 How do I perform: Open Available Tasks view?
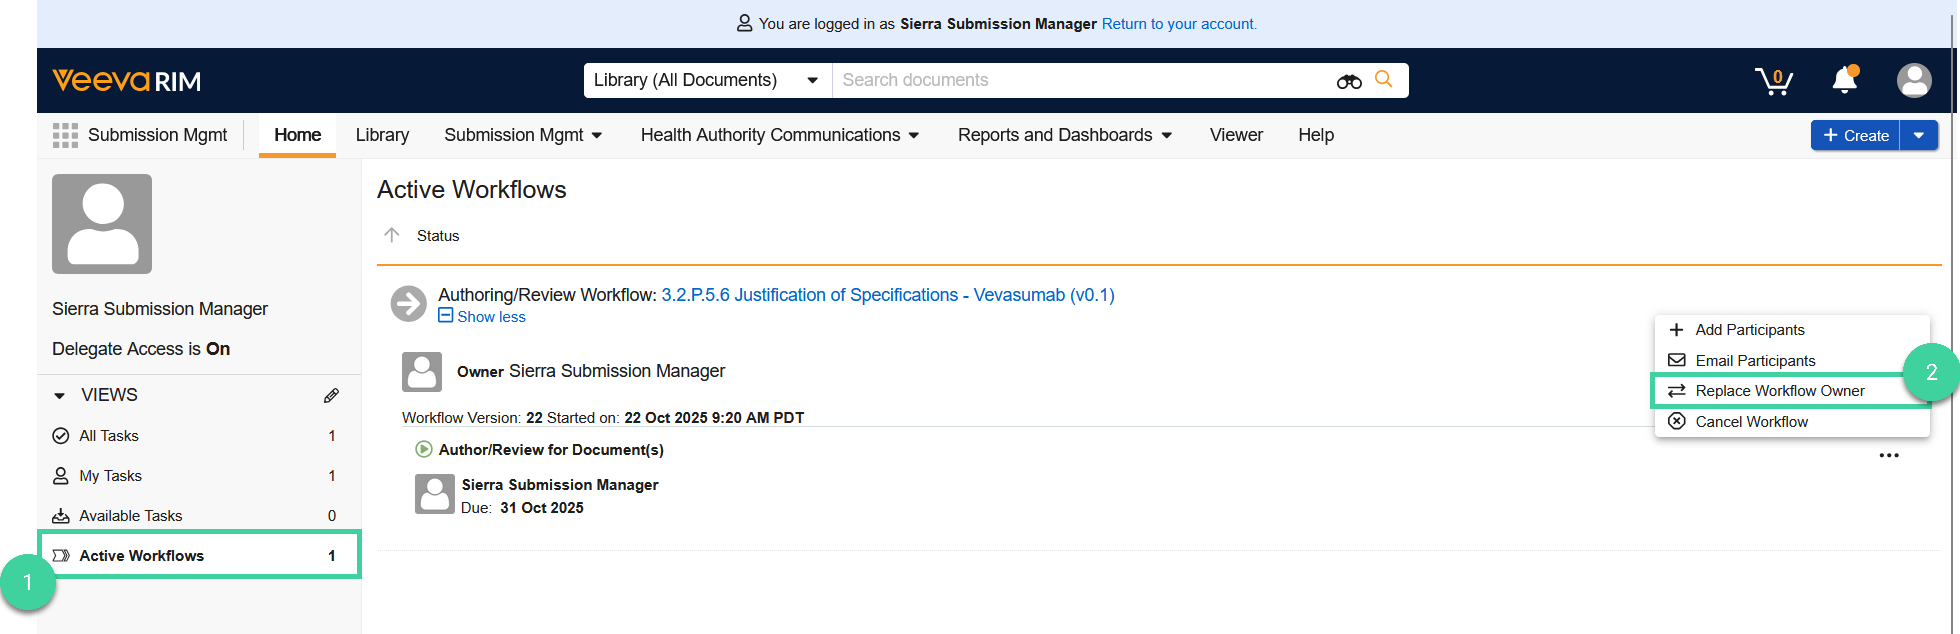point(198,516)
